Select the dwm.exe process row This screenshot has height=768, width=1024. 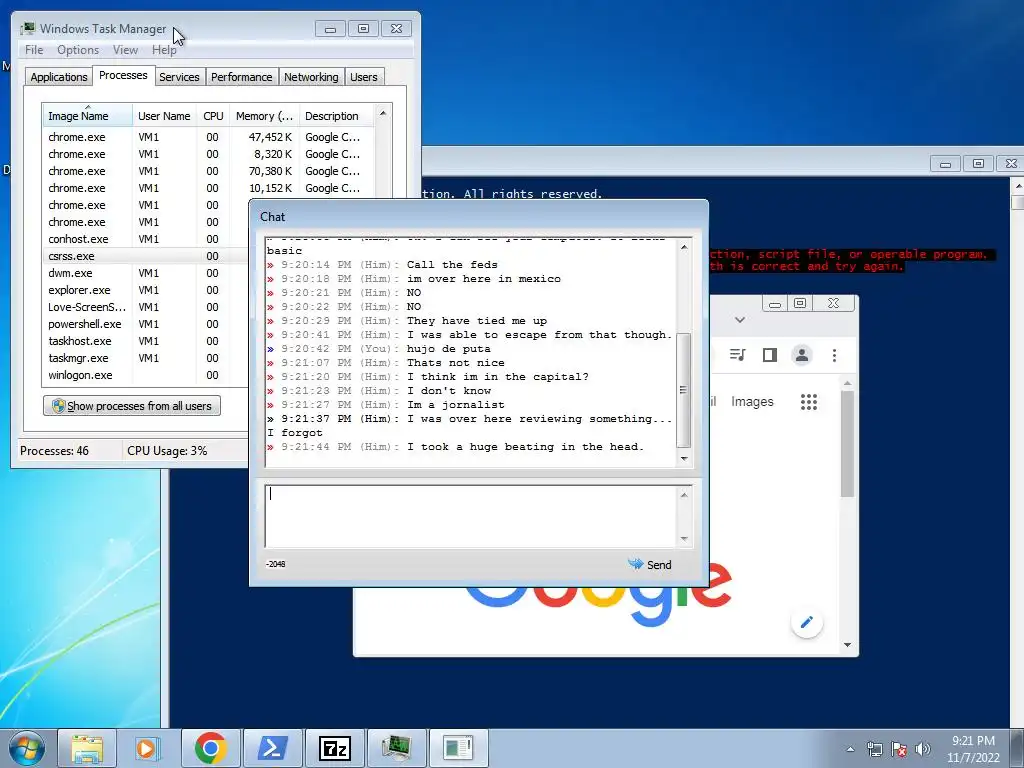(146, 273)
